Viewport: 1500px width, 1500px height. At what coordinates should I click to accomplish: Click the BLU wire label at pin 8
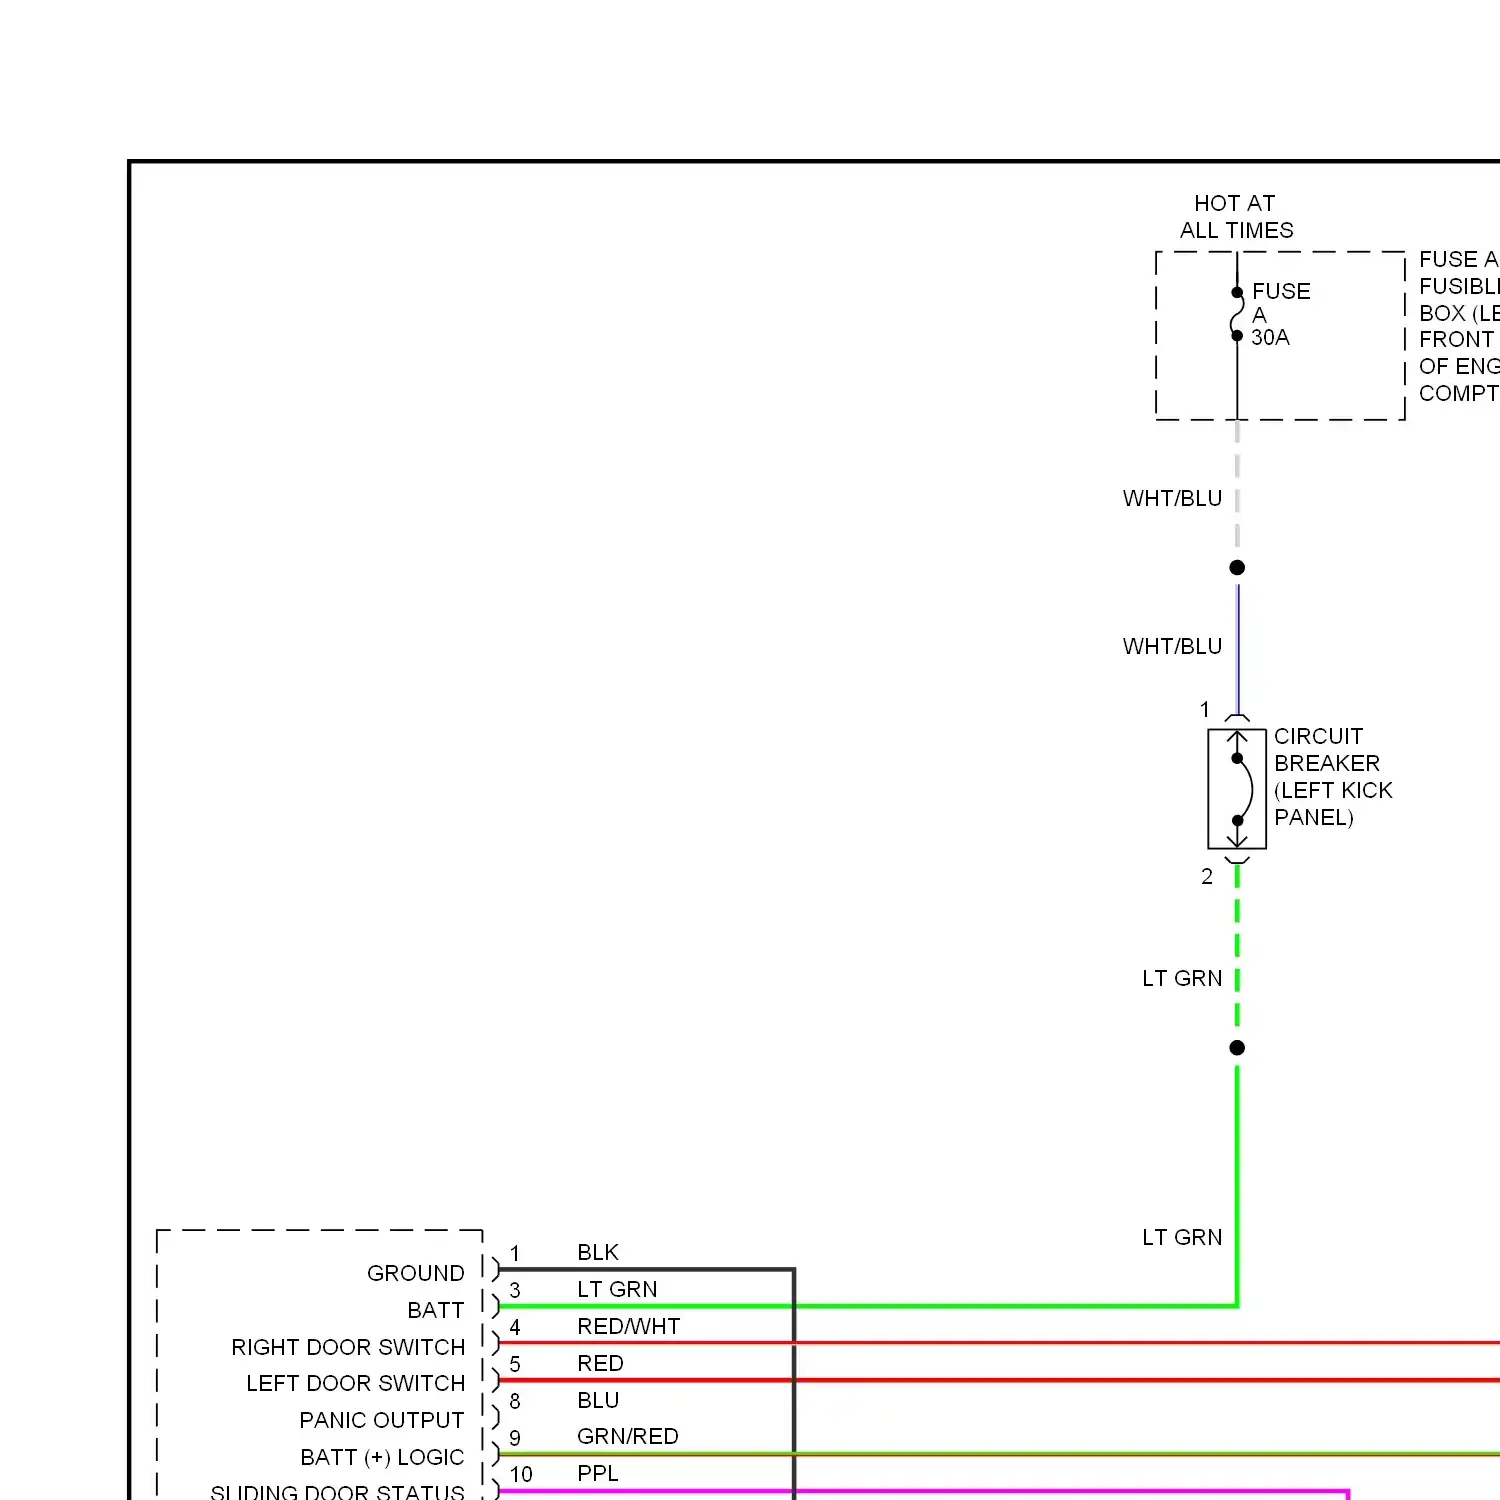(598, 1400)
